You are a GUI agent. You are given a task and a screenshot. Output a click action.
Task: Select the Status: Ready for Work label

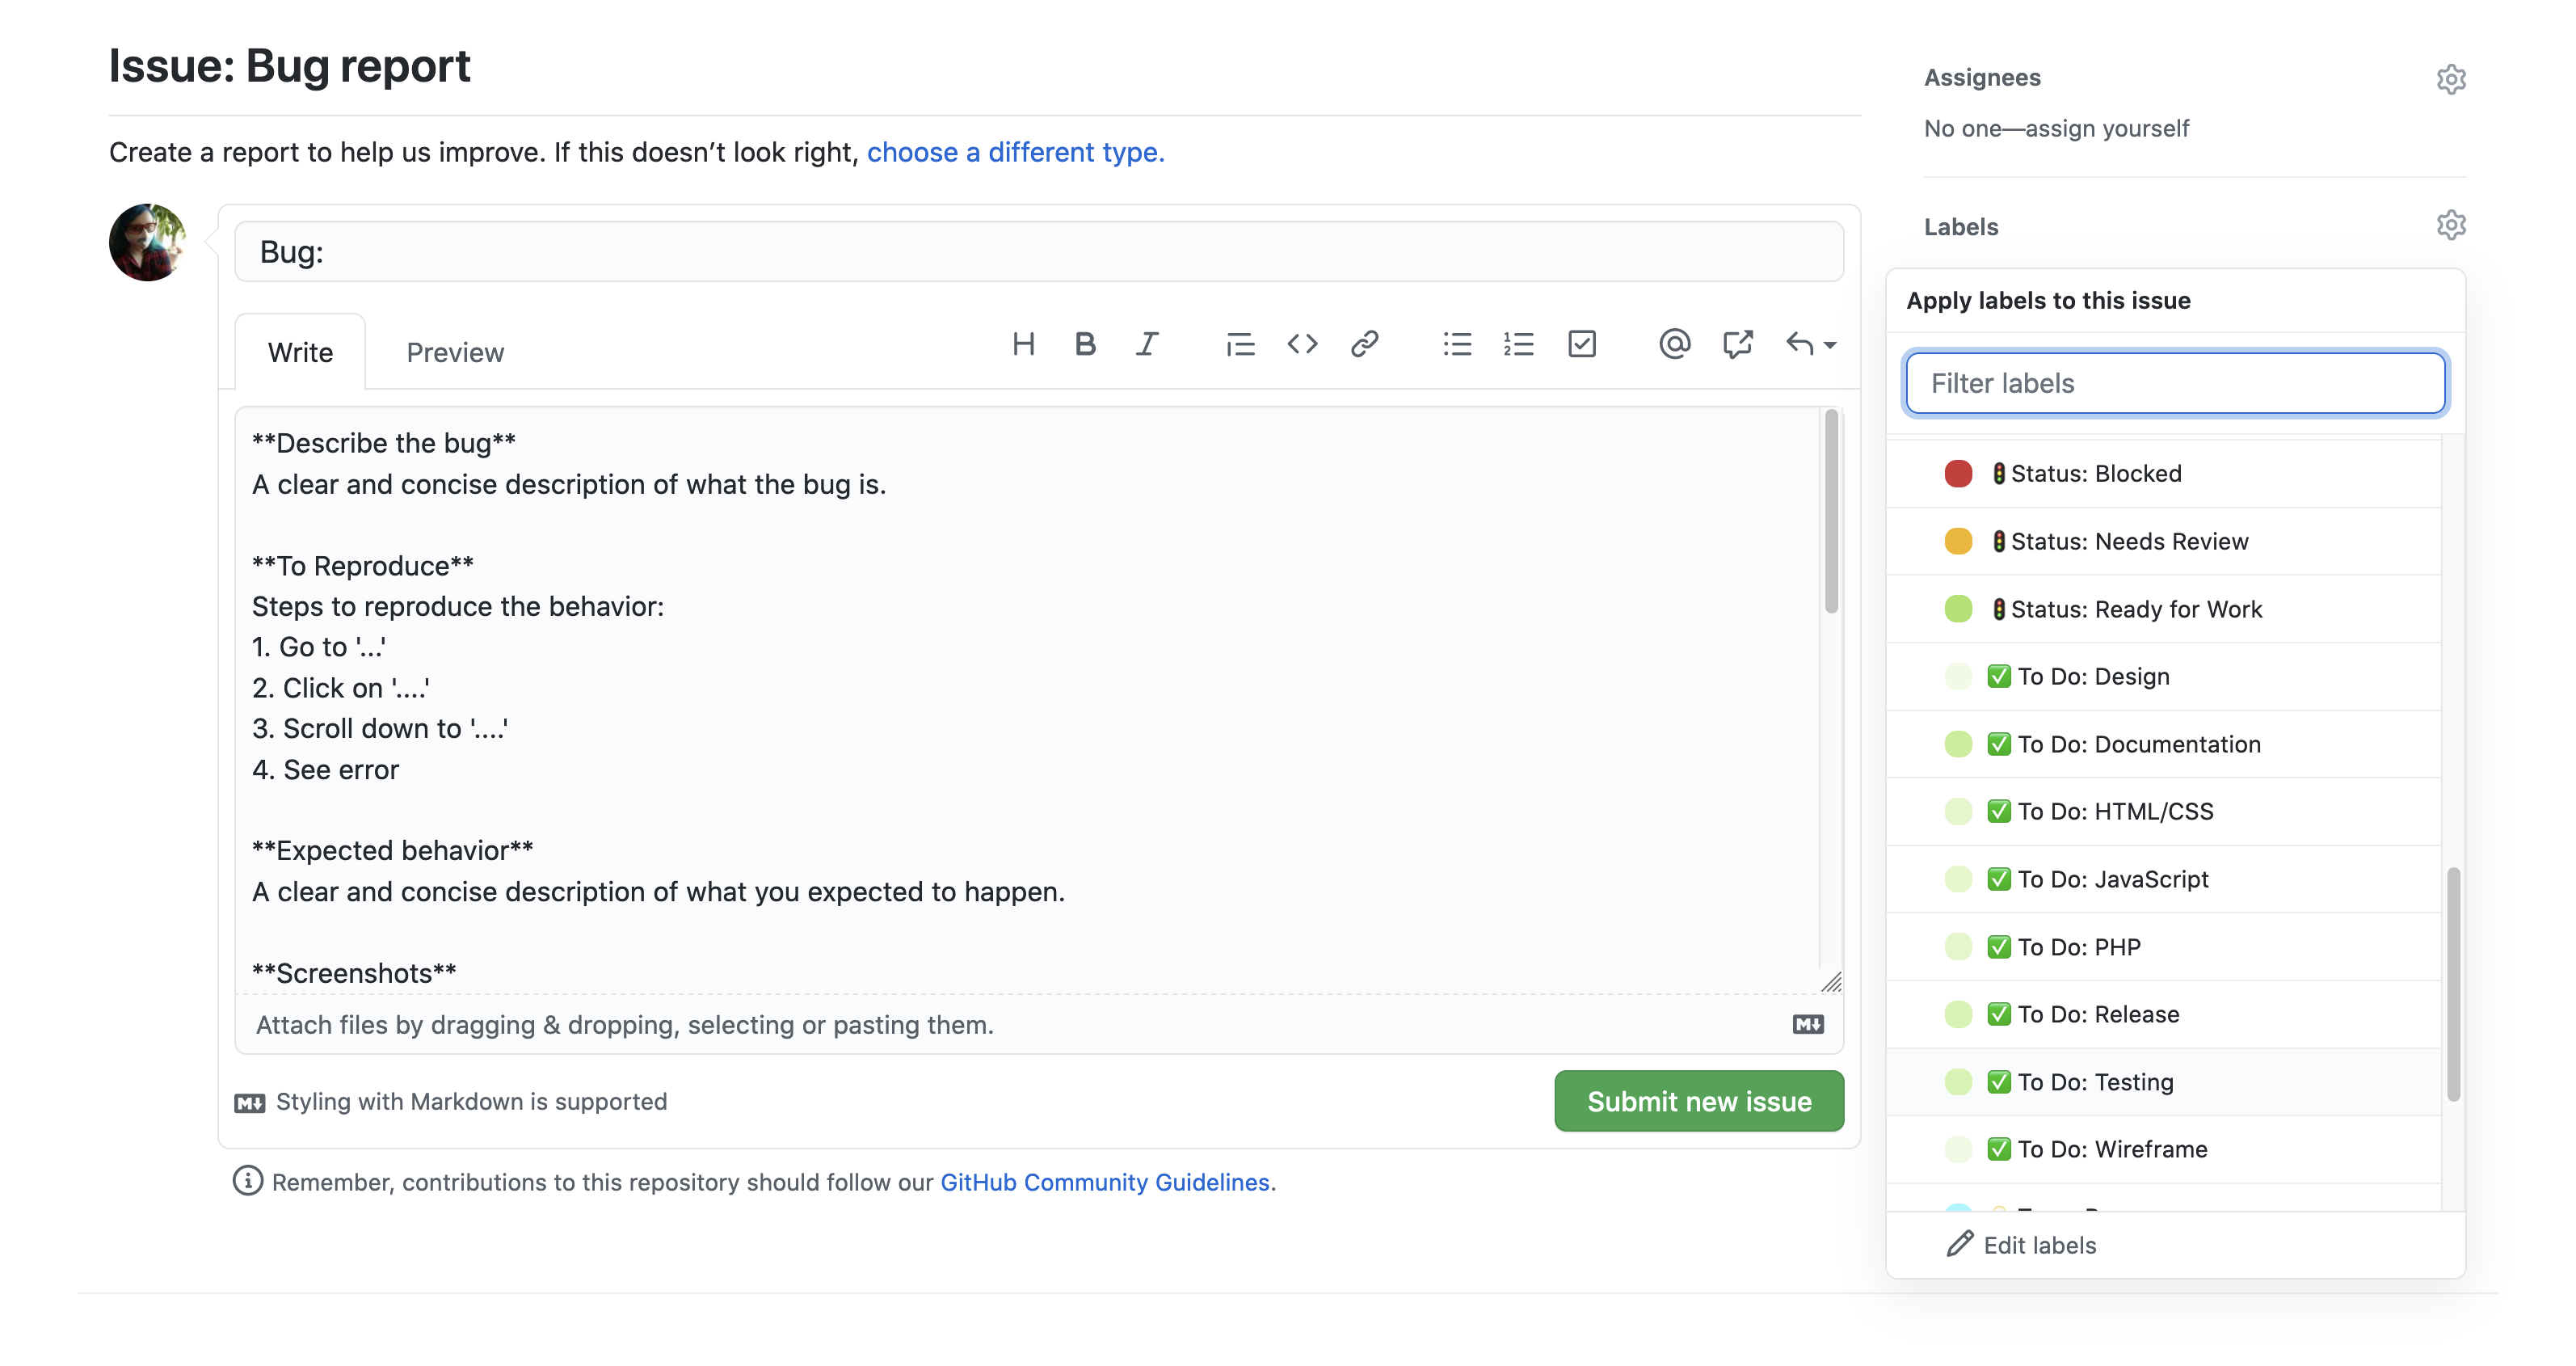coord(2163,609)
